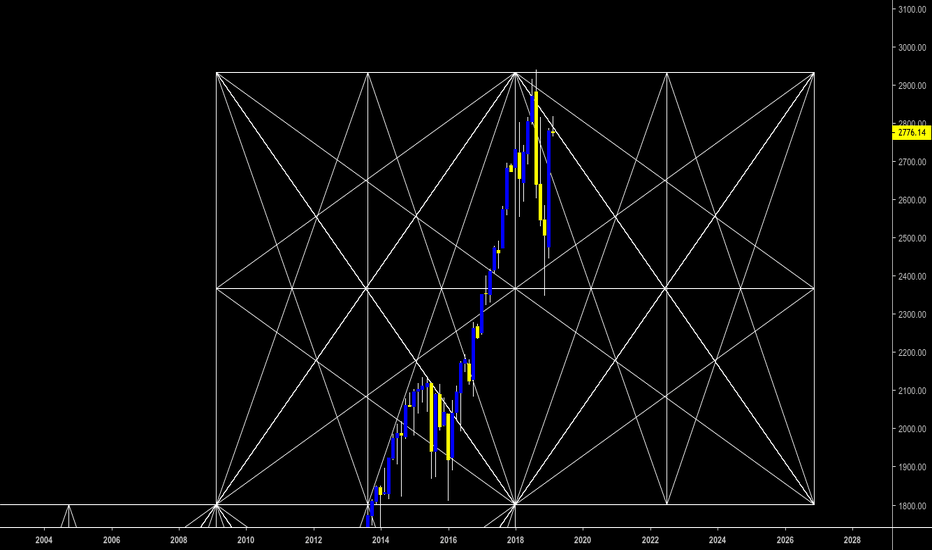
Task: Select the Gann box top-left corner anchor
Action: coord(217,73)
